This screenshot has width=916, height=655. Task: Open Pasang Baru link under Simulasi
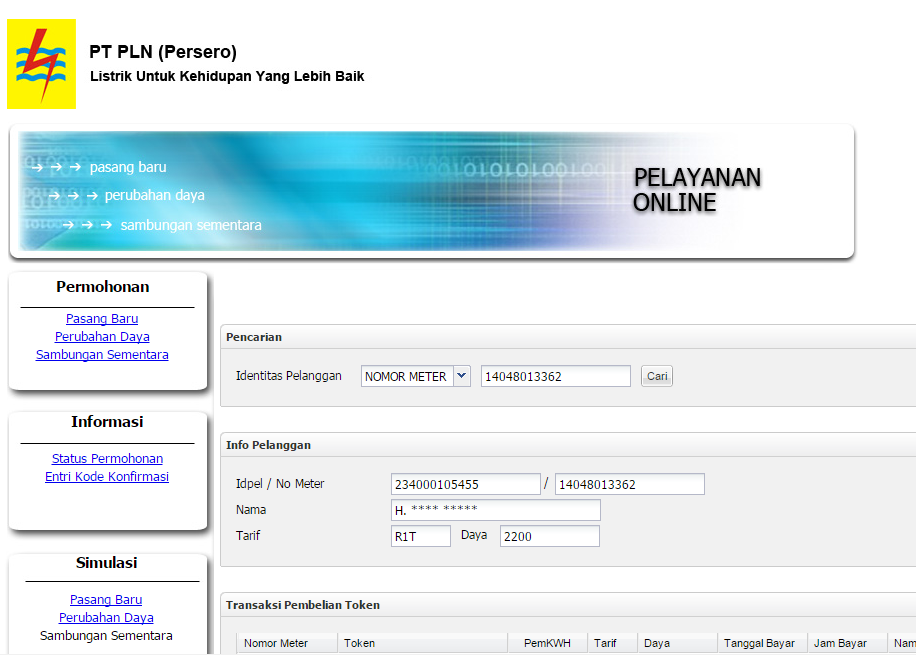[106, 599]
